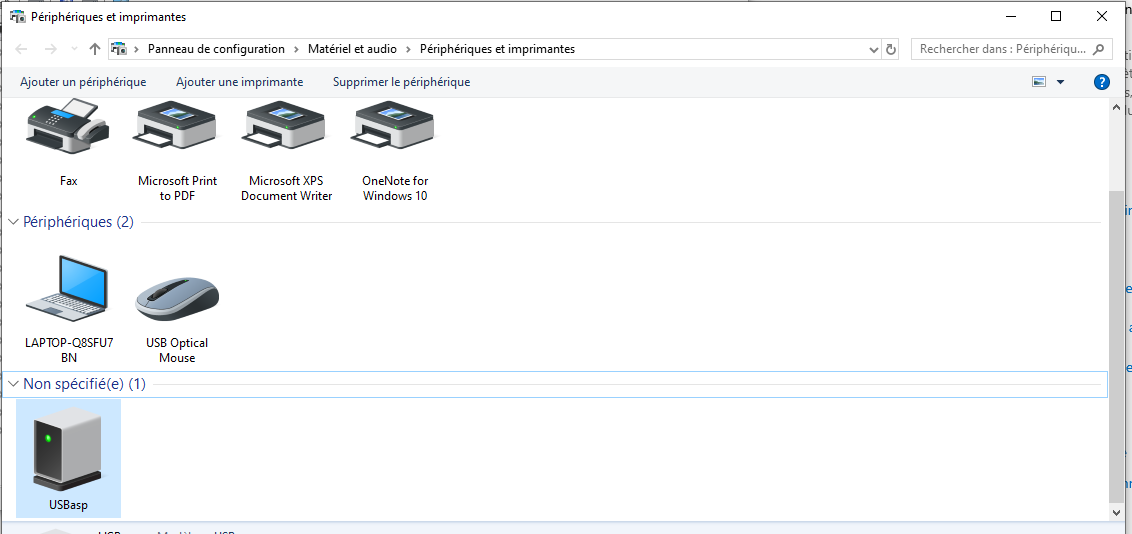The image size is (1132, 534).
Task: Click chevron after Panneau de configuration
Action: [x=296, y=49]
